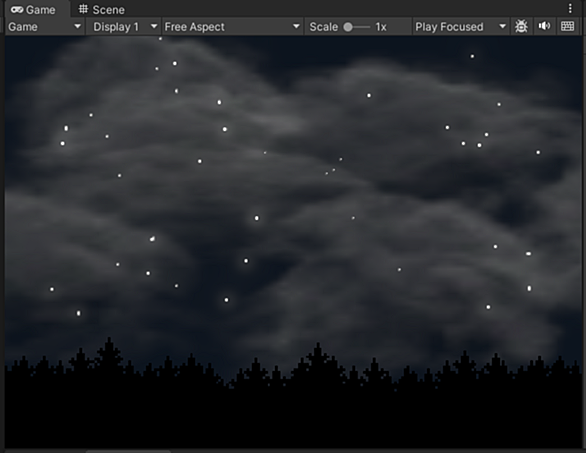Click the Play Focused dropdown arrow
Image resolution: width=586 pixels, height=453 pixels.
coord(503,26)
